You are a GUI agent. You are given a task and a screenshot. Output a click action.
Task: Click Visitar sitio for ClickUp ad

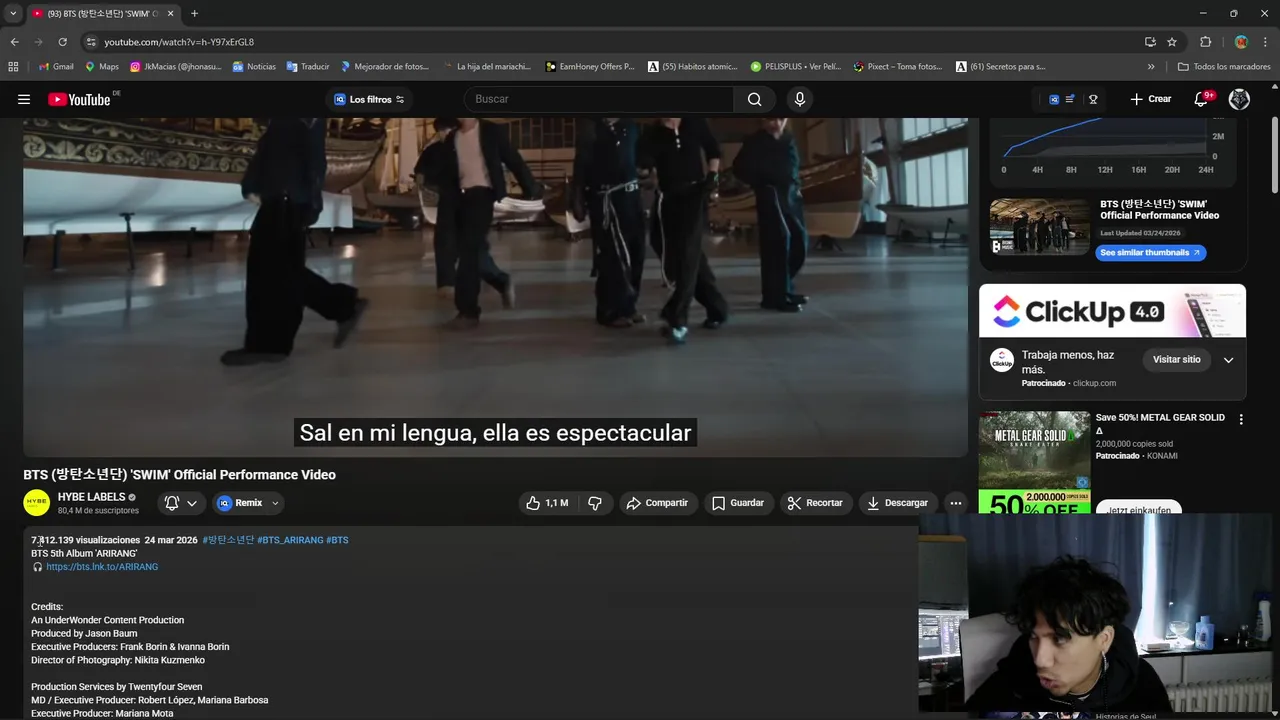click(x=1176, y=360)
